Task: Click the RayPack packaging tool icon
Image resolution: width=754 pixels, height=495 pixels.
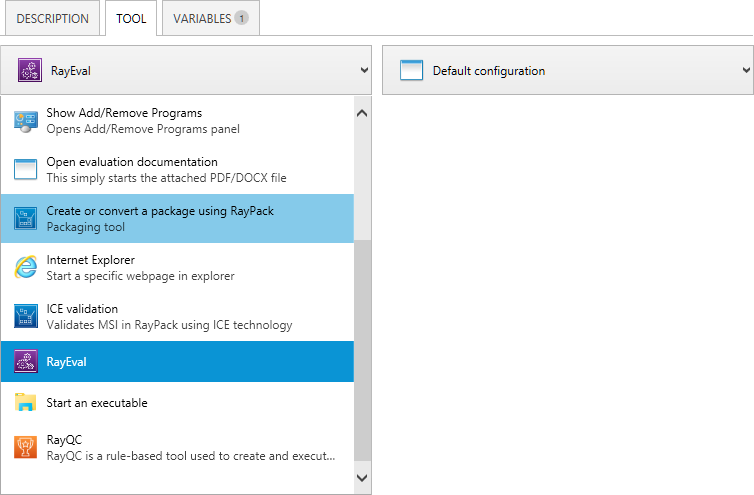Action: 25,218
